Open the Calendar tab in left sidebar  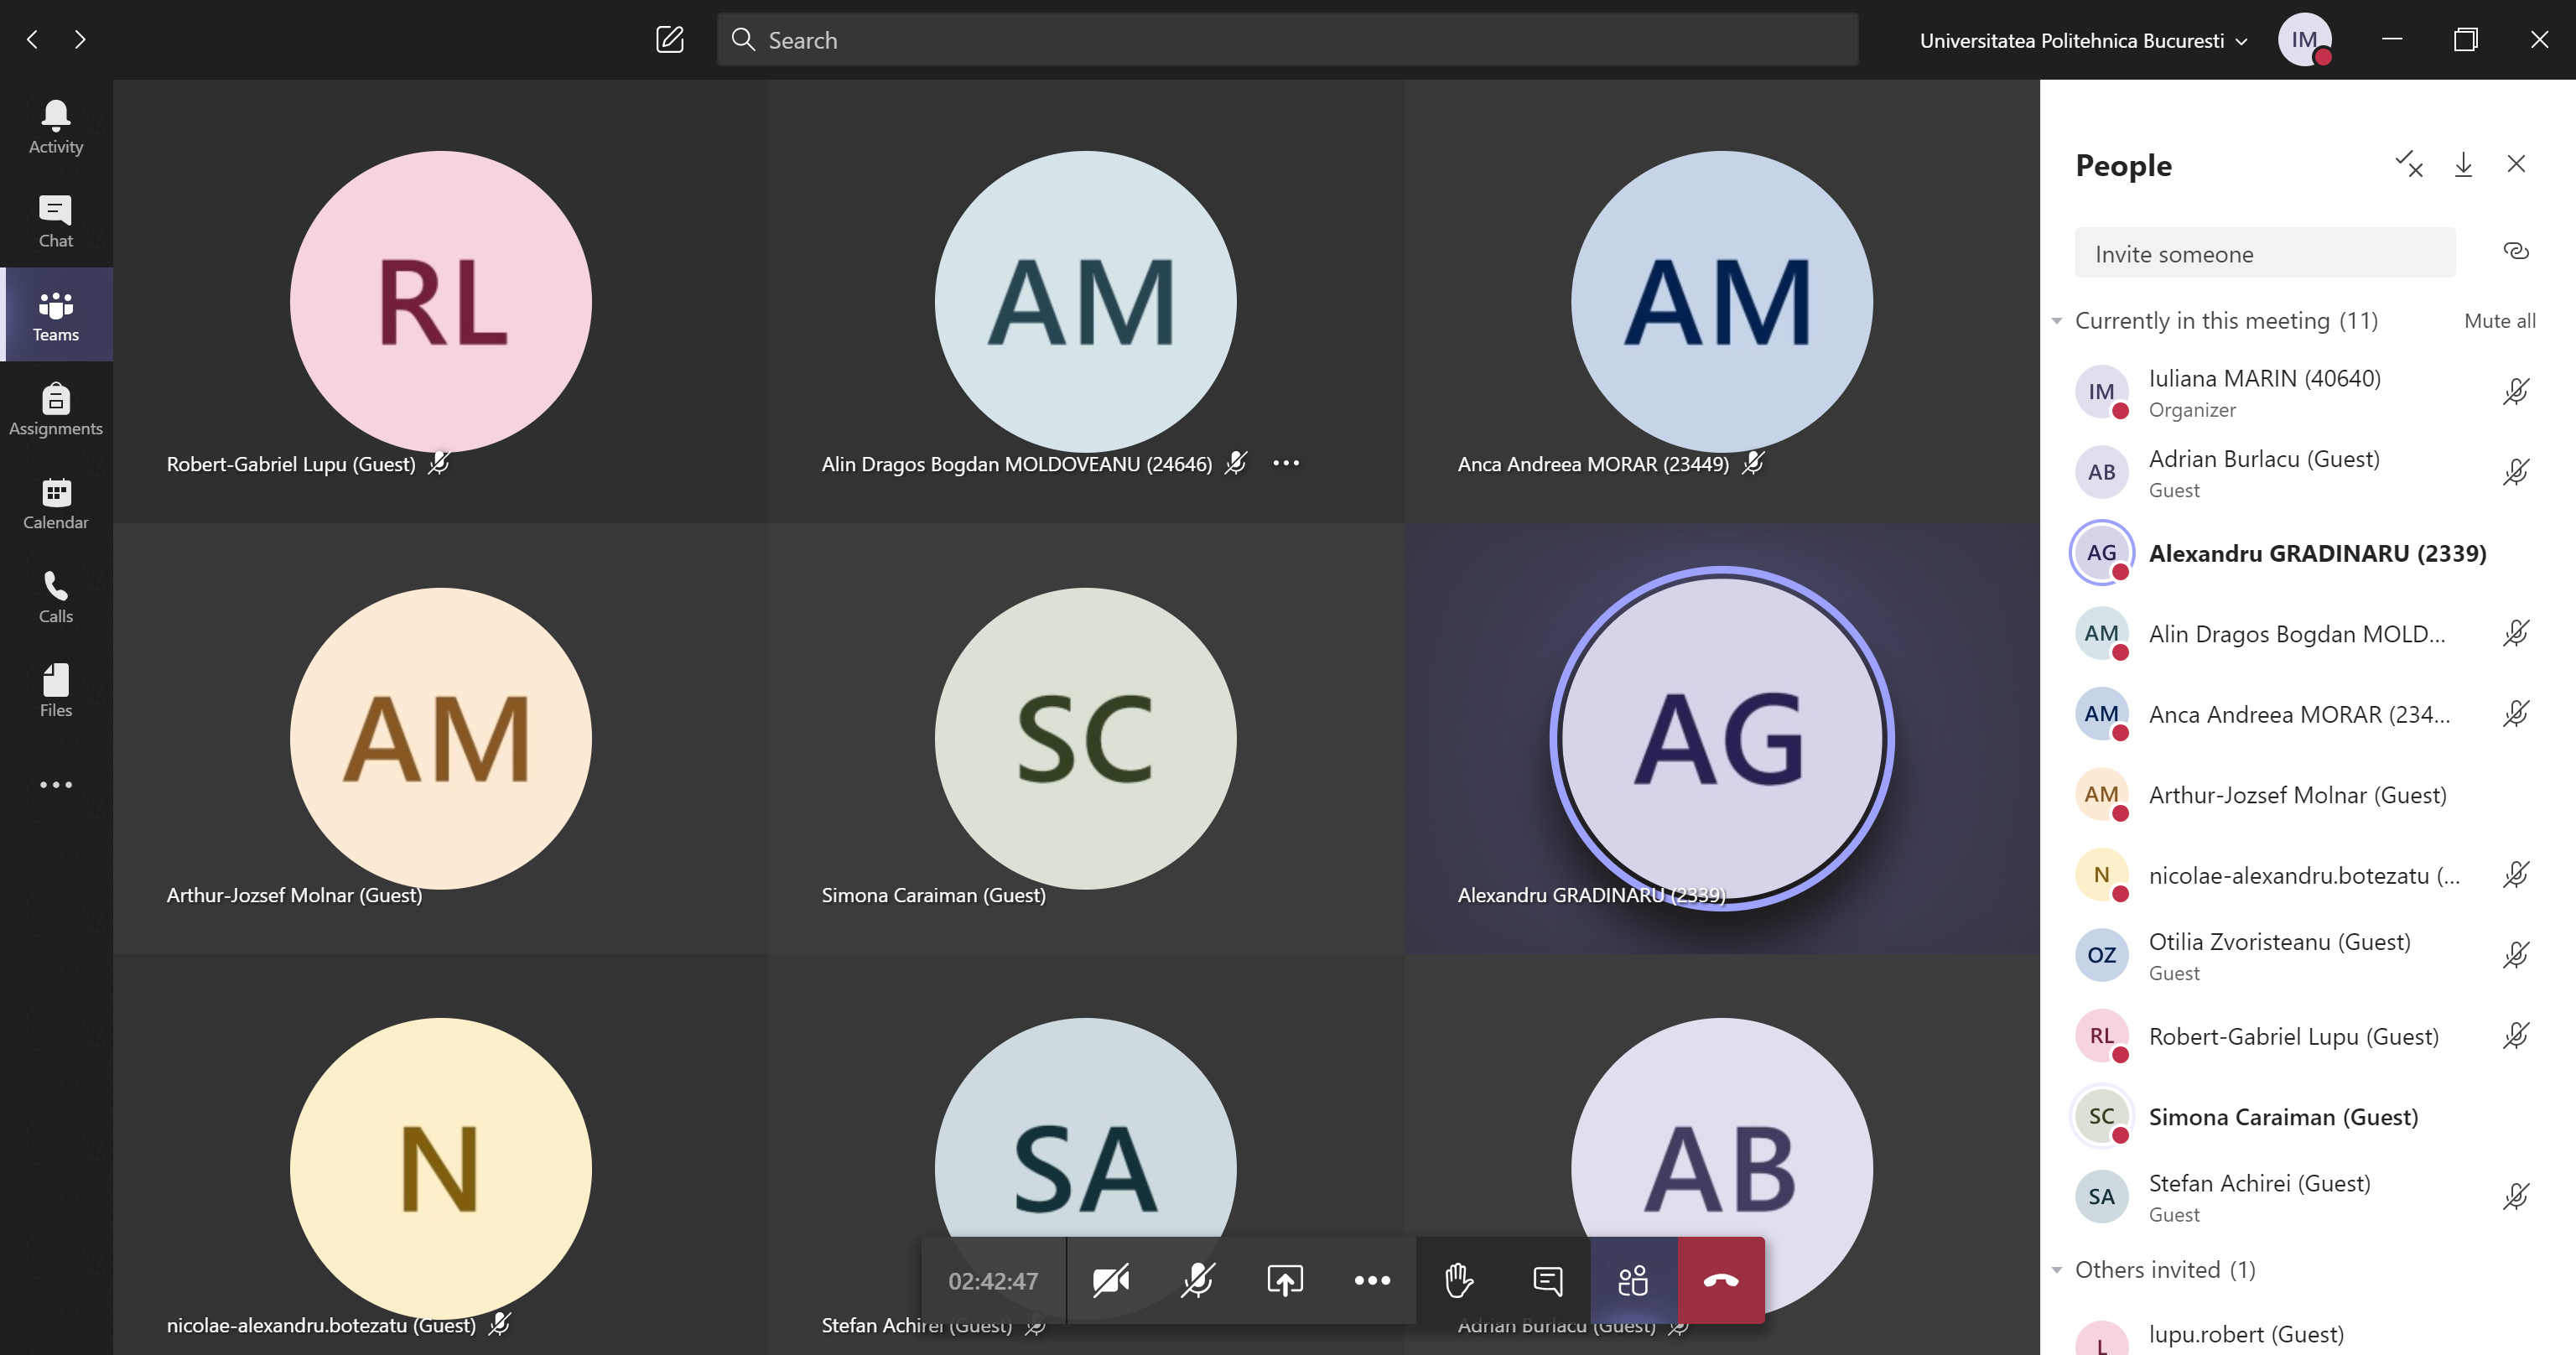pos(56,503)
